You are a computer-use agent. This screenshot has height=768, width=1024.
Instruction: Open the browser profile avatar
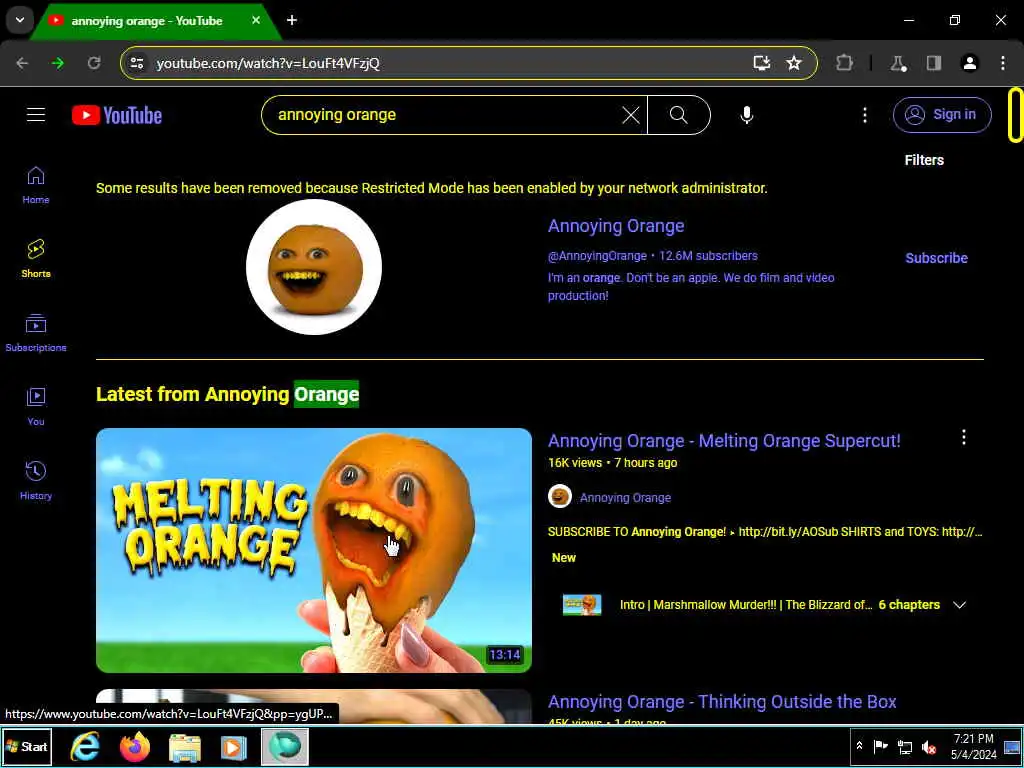(x=969, y=63)
